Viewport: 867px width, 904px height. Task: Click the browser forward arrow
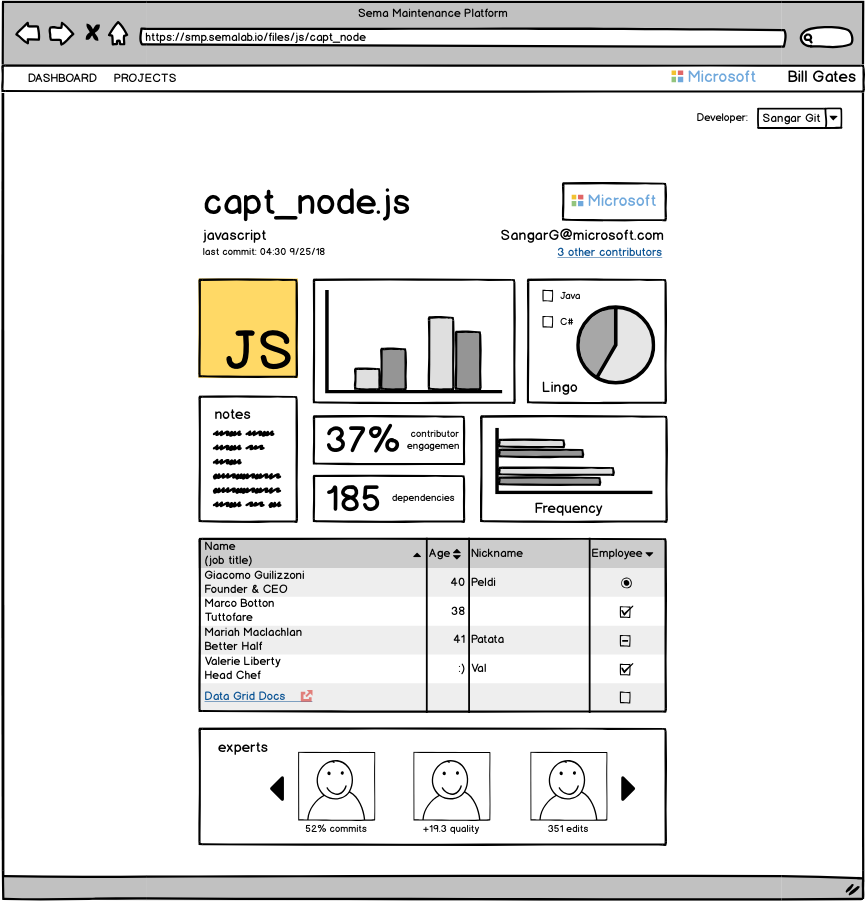coord(61,33)
